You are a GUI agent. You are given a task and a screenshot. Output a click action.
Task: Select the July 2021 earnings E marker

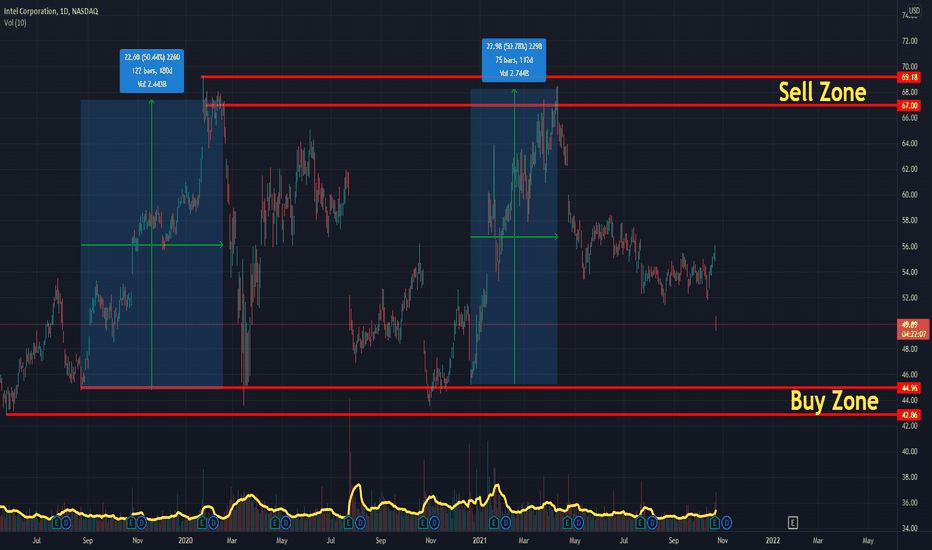(641, 523)
